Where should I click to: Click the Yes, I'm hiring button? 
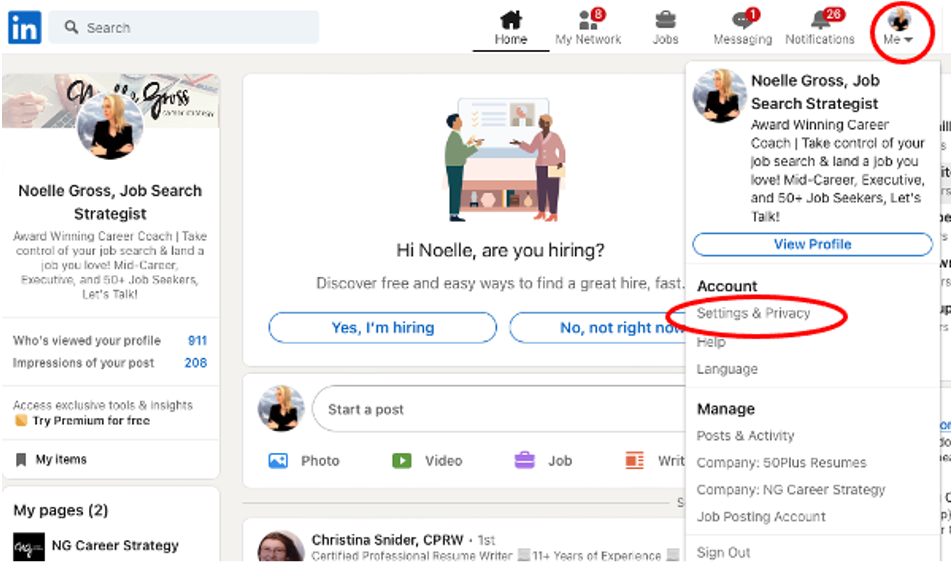click(382, 328)
